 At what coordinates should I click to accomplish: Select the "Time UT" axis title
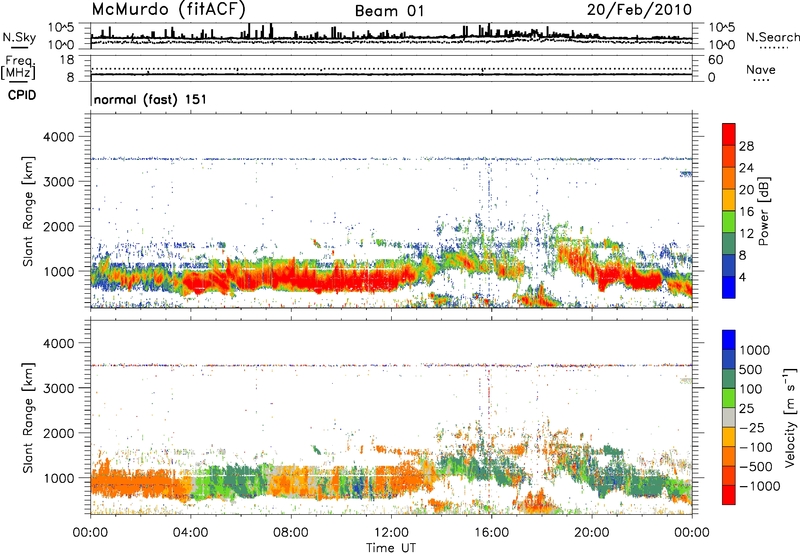pos(391,548)
